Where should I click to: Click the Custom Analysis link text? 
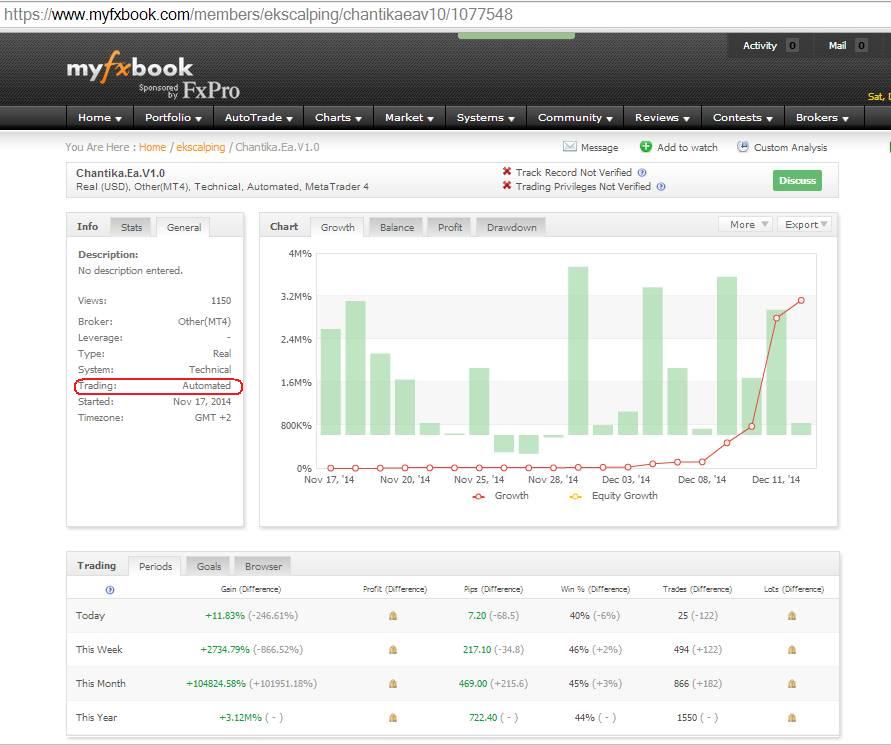tap(790, 147)
